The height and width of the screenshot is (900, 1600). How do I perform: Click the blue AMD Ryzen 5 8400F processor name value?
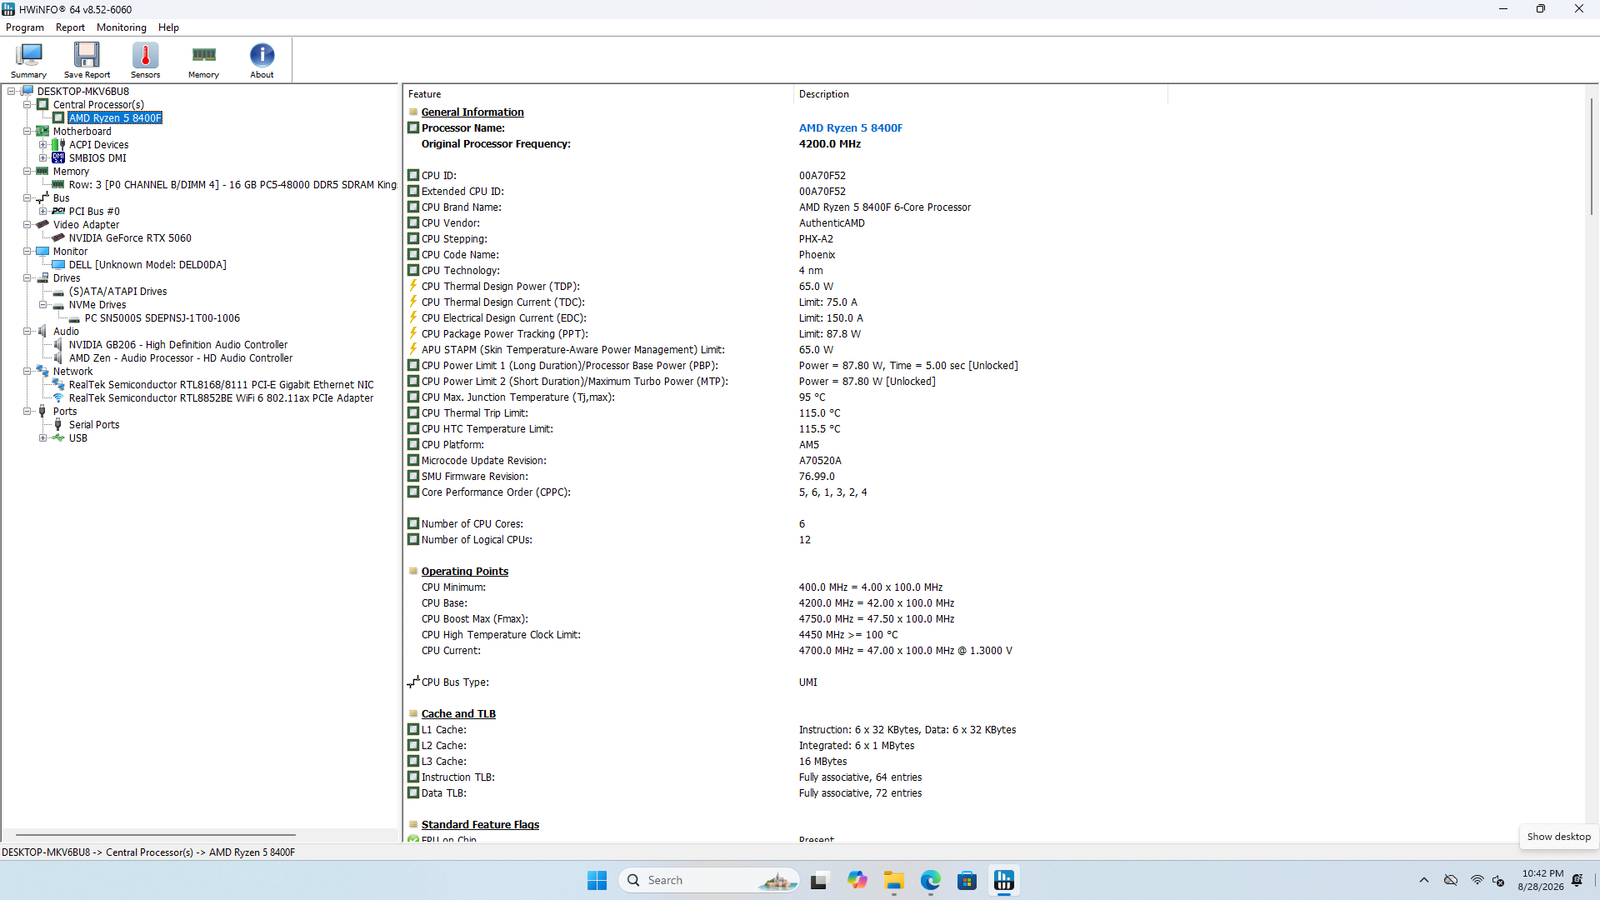coord(850,128)
